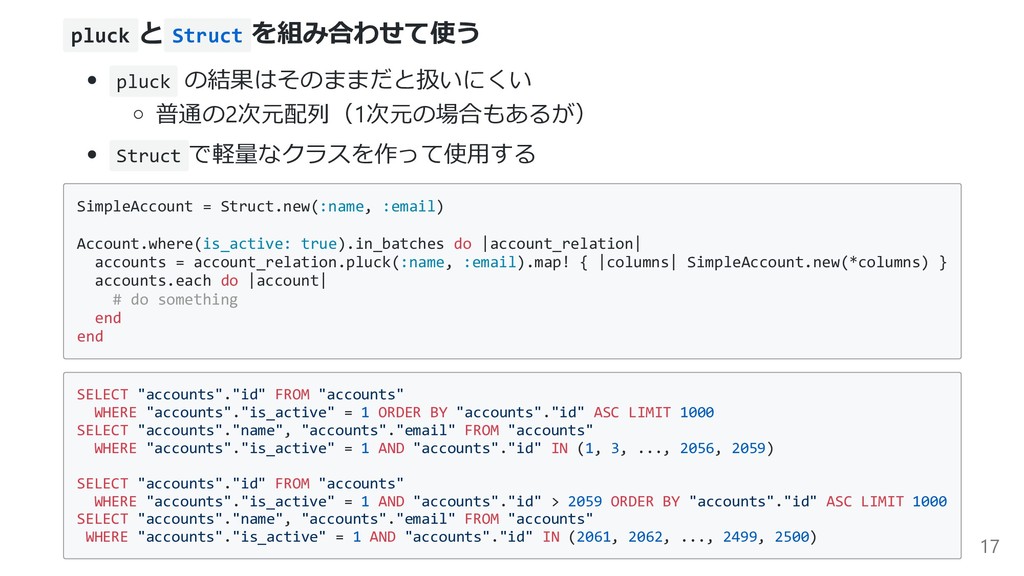
Task: Click the slide title text を組み合わせて使う
Action: click(366, 33)
